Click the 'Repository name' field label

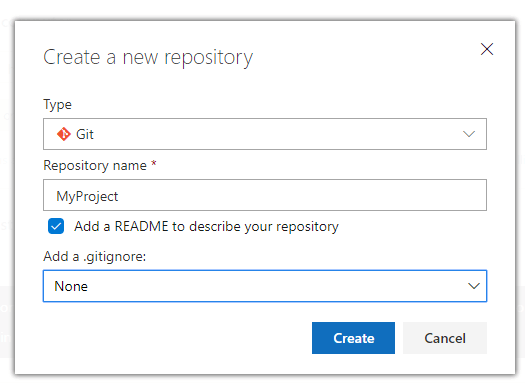[x=95, y=165]
